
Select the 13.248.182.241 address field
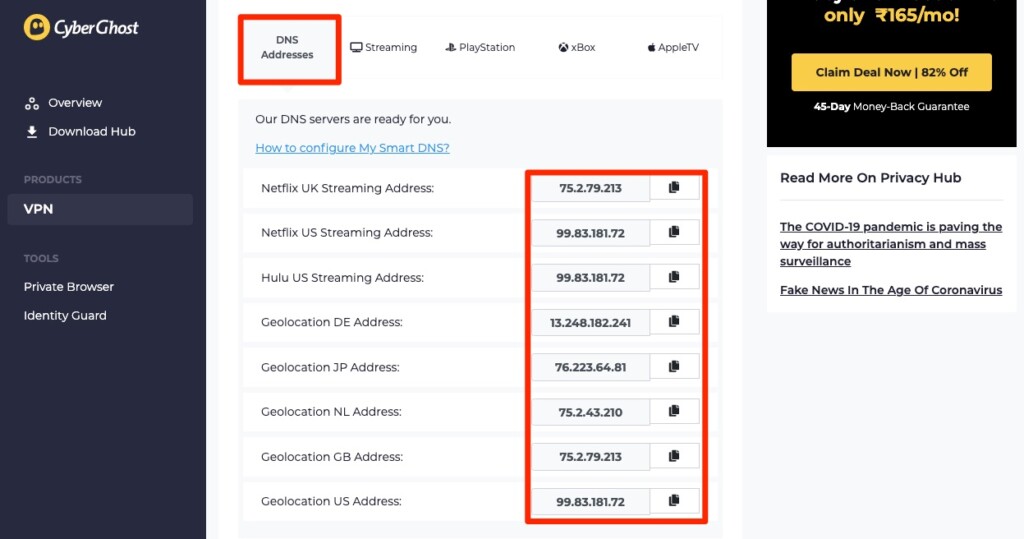click(590, 323)
